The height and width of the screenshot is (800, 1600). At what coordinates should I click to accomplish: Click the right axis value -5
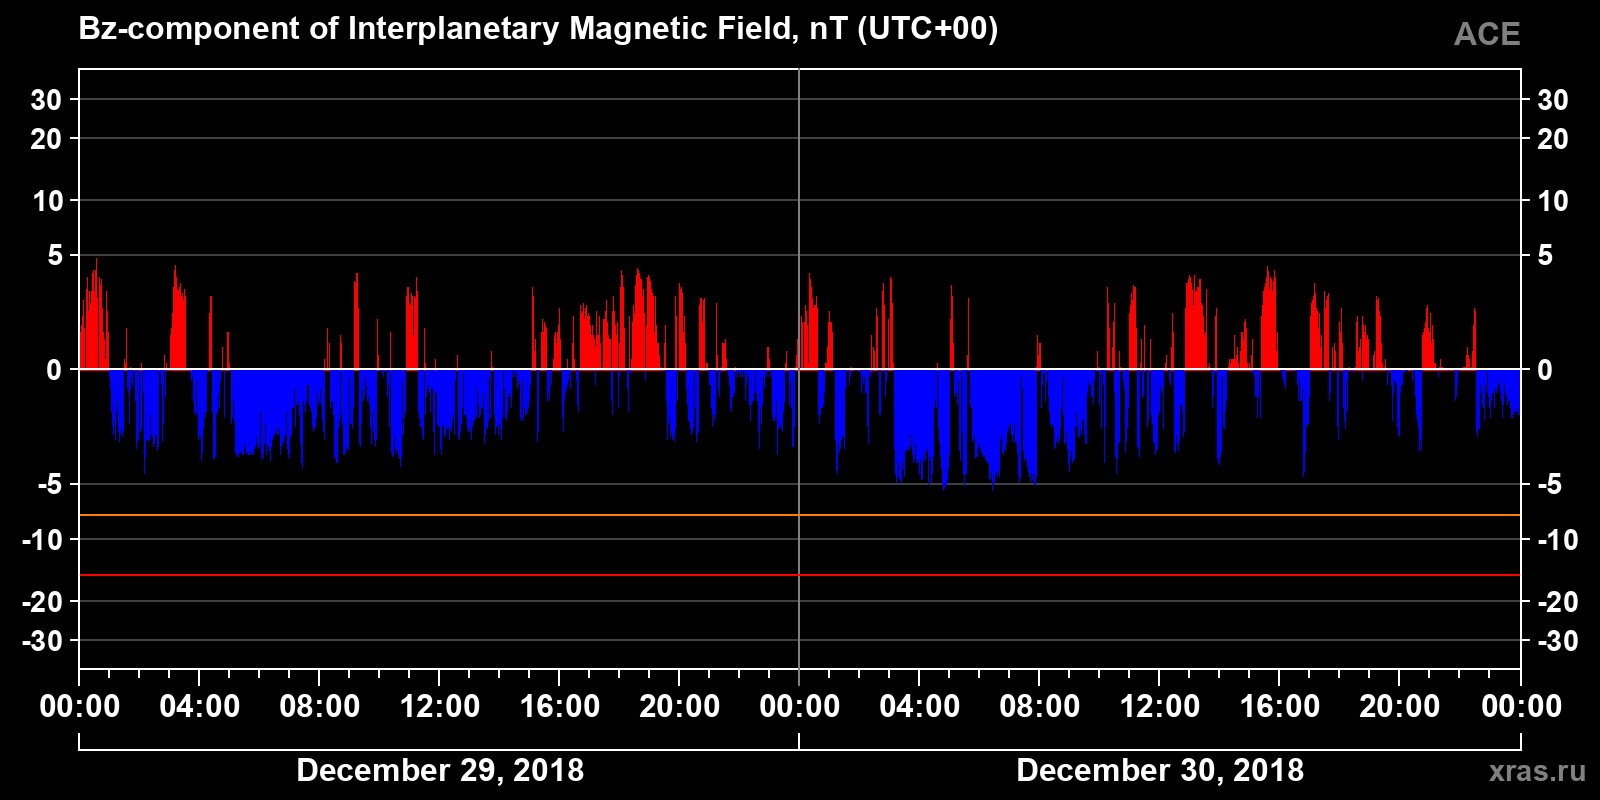tap(1549, 485)
